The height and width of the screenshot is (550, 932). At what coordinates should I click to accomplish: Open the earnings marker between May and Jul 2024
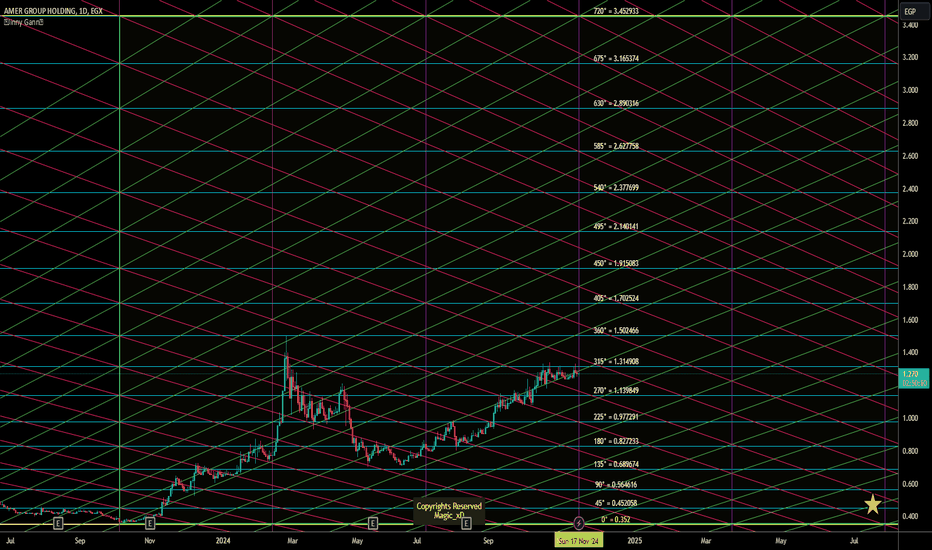373,523
